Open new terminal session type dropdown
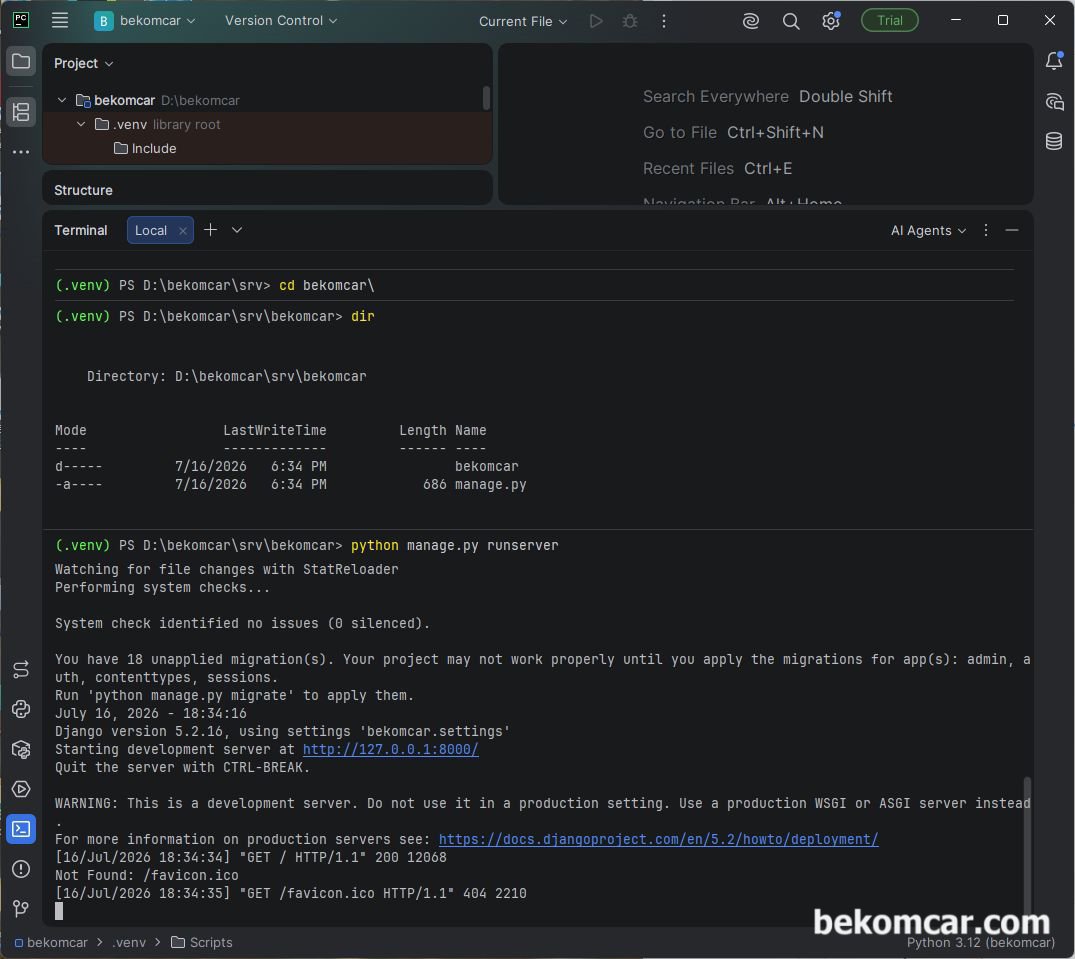 [x=237, y=230]
